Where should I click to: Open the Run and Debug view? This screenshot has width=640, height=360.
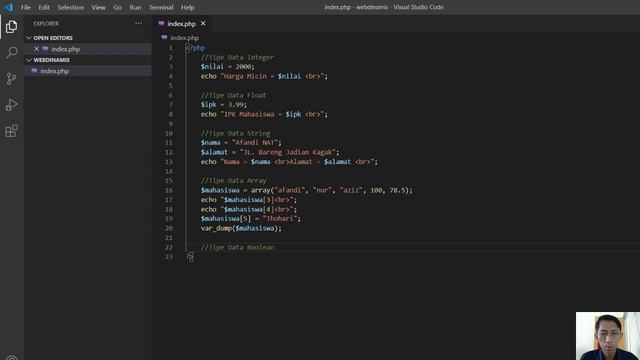tap(11, 105)
